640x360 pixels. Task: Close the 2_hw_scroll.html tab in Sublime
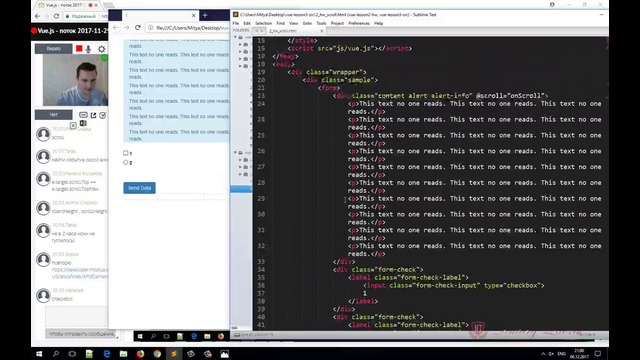click(x=322, y=31)
